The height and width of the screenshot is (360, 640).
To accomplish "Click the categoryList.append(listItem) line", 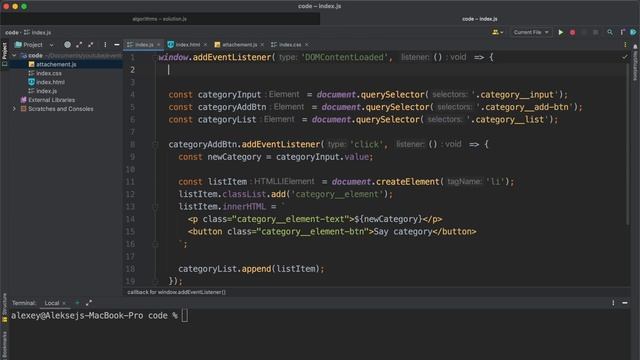I will [x=251, y=269].
